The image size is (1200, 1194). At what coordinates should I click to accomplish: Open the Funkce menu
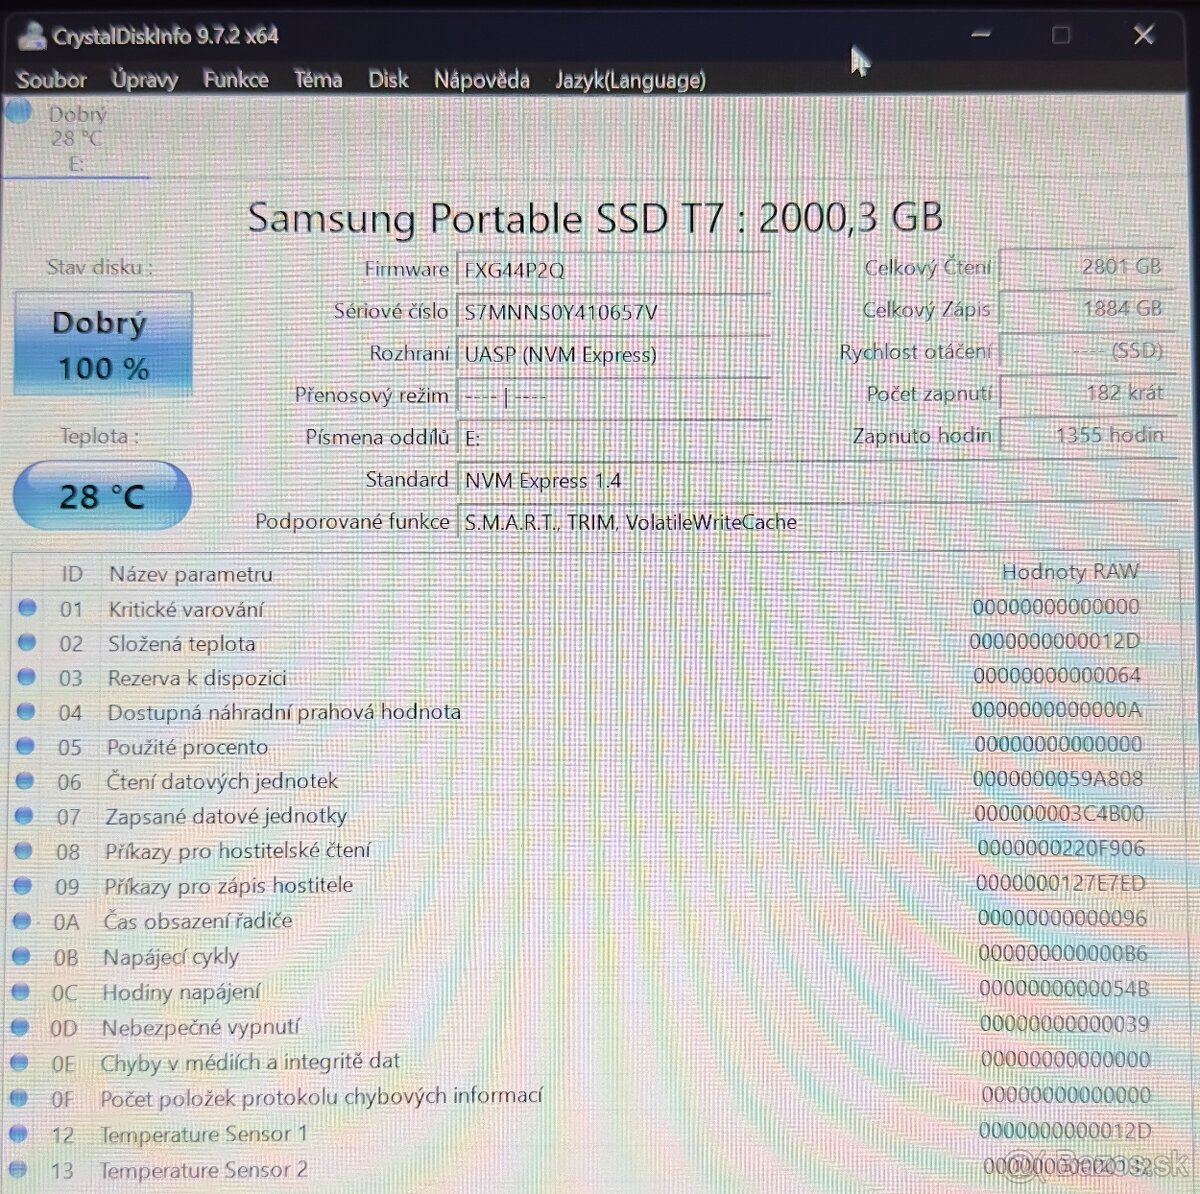236,80
